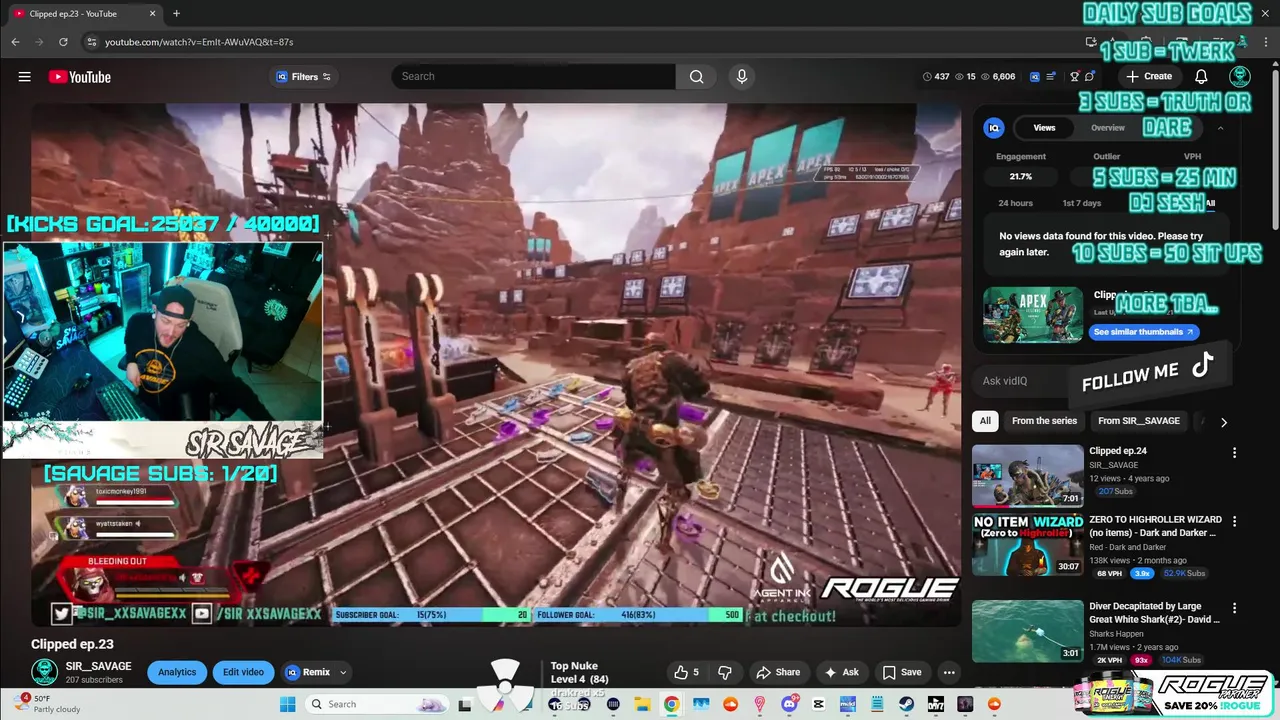Open the Windows Start menu
The image size is (1280, 720).
tap(287, 704)
